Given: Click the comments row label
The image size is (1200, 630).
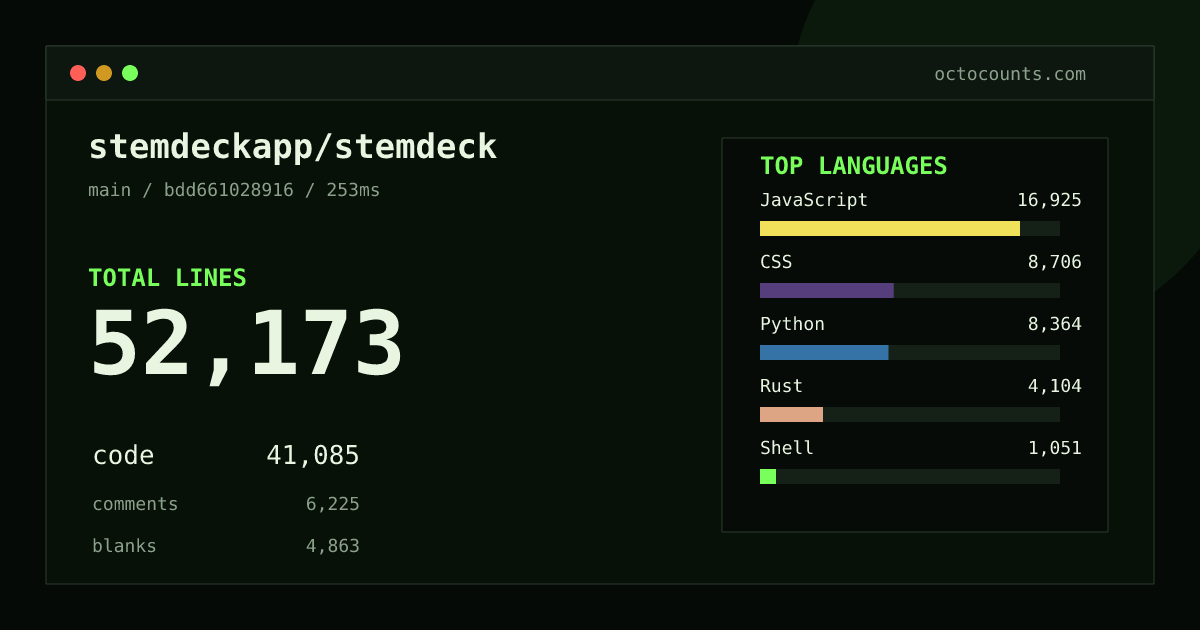Looking at the screenshot, I should pyautogui.click(x=135, y=504).
